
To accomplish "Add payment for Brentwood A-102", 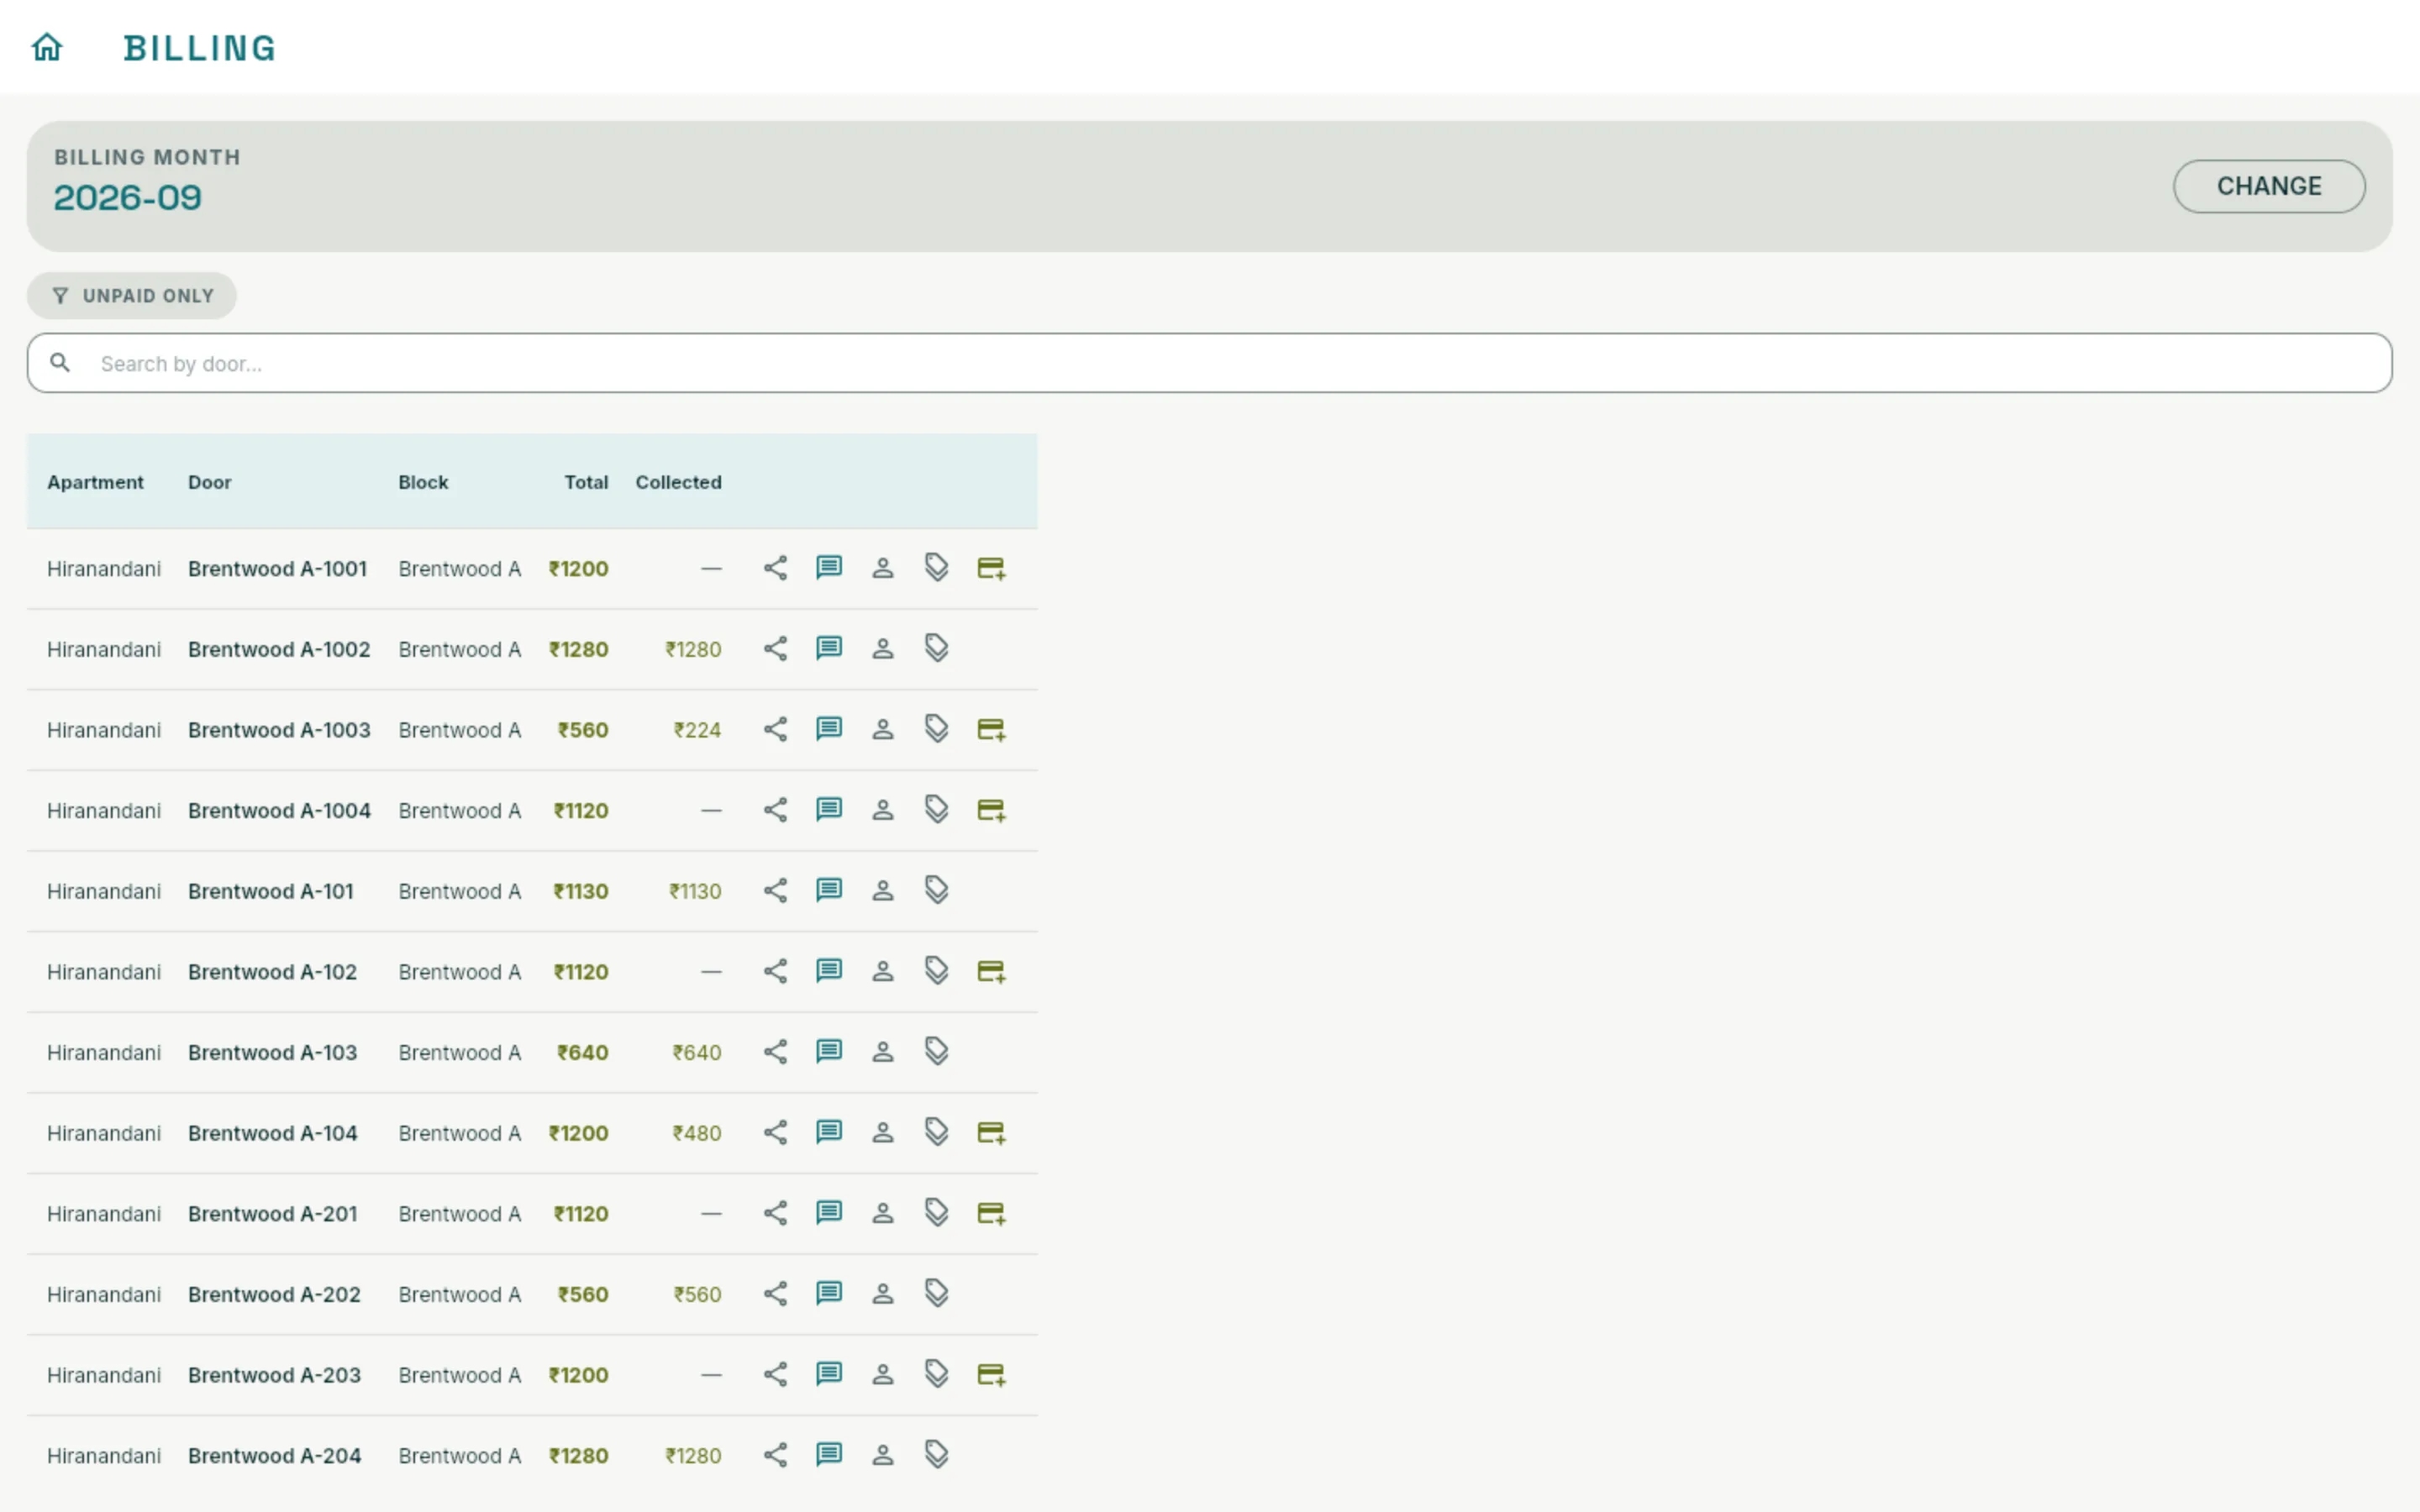I will (991, 972).
